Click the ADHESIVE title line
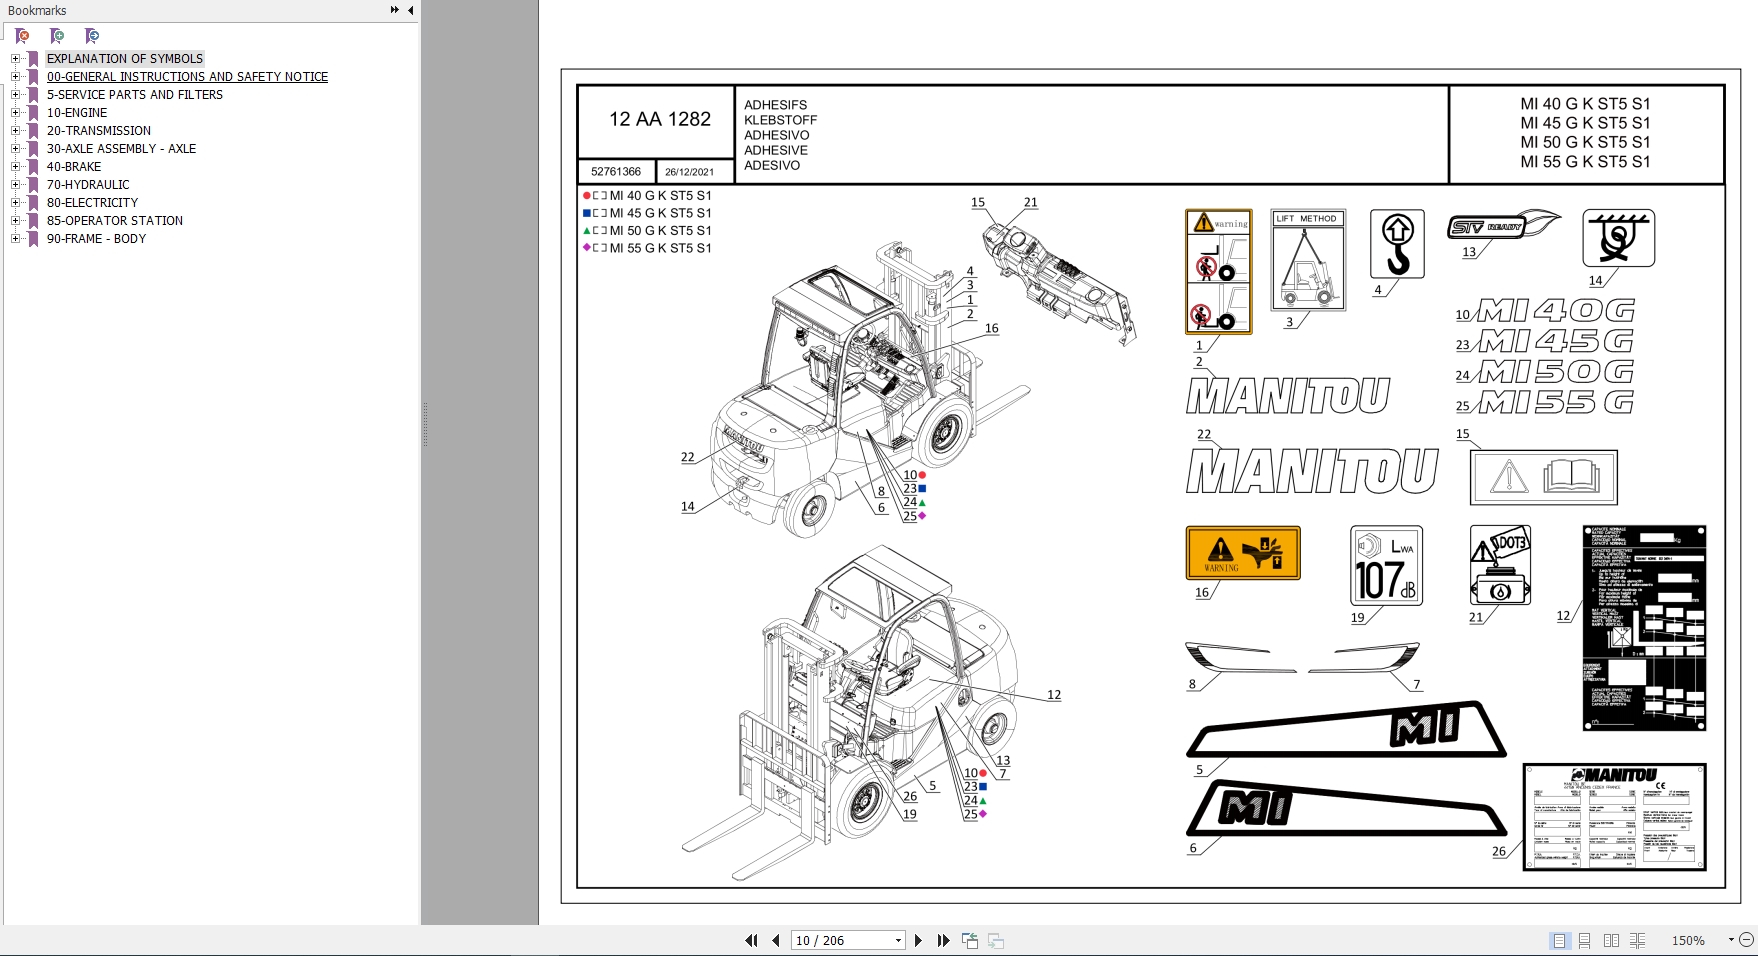The height and width of the screenshot is (956, 1758). (776, 151)
